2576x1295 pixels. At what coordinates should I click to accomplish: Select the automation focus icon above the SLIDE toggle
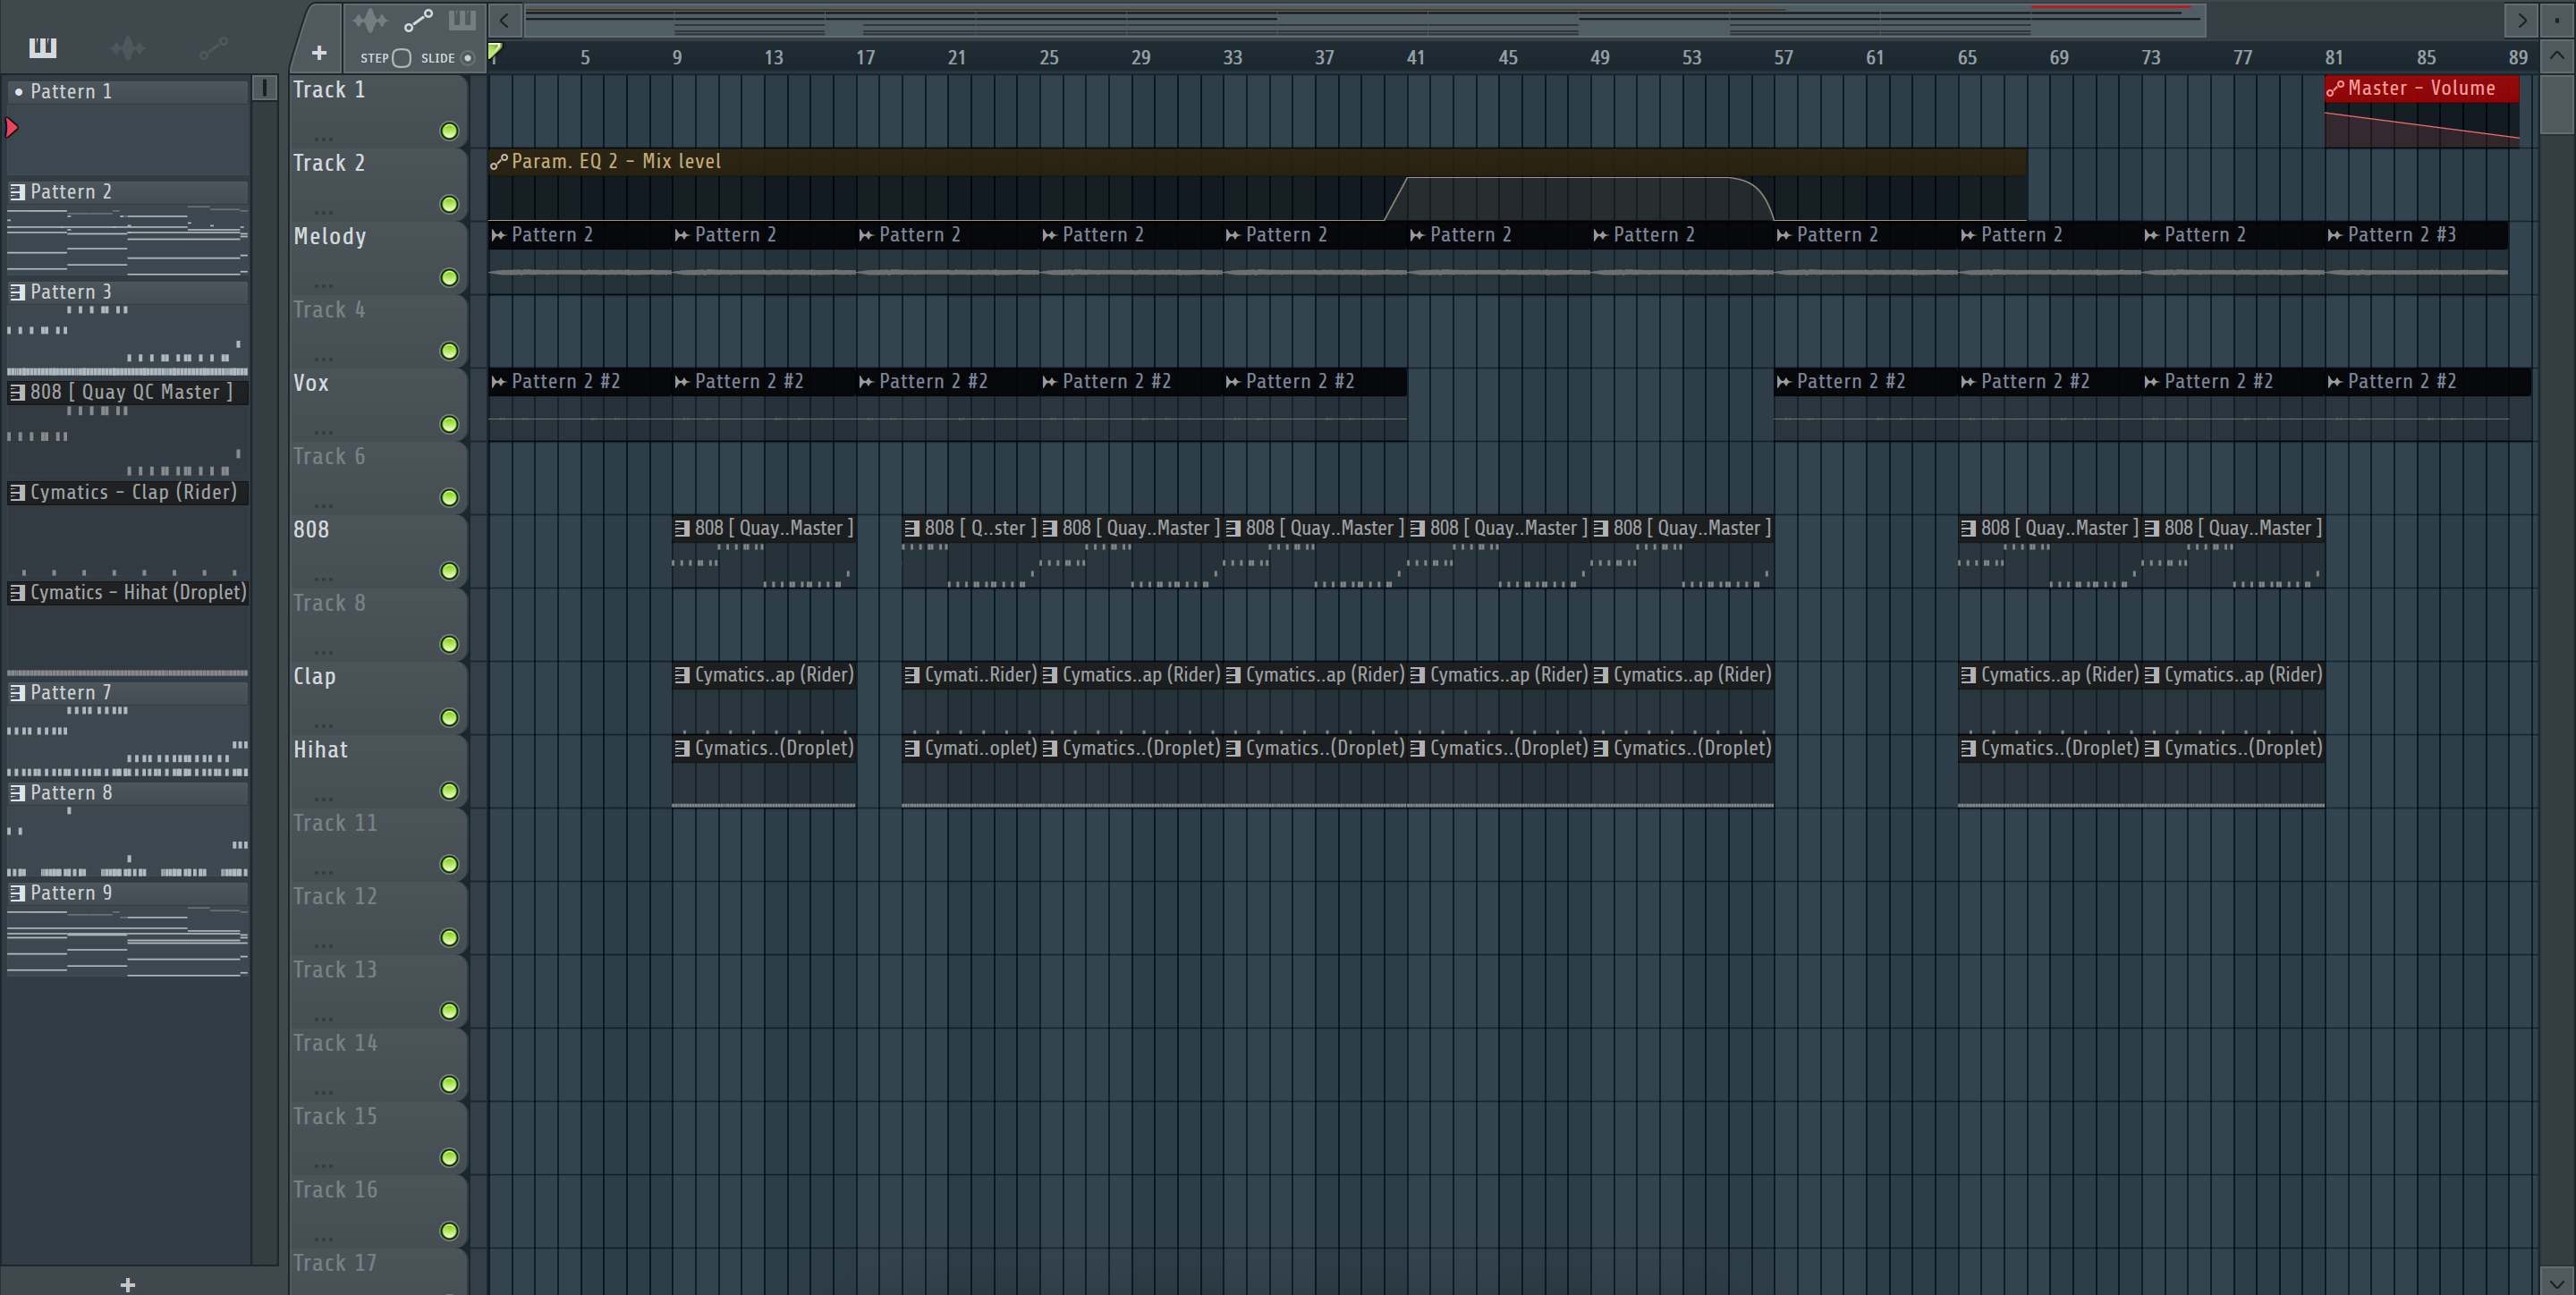tap(418, 20)
